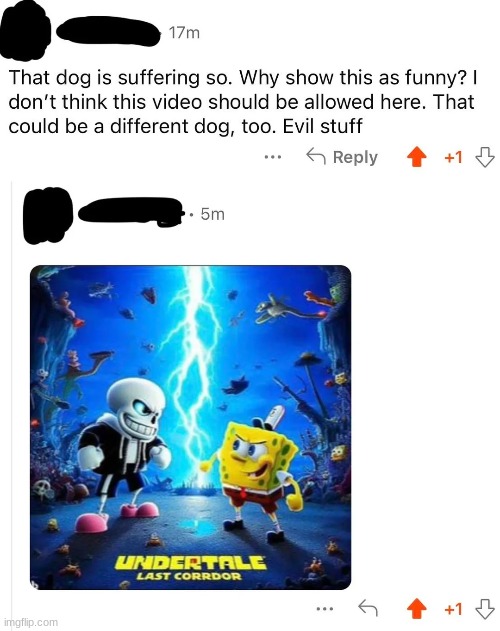Toggle the downvote arrow on the Undertale image reply
The width and height of the screenshot is (500, 631).
click(x=485, y=609)
